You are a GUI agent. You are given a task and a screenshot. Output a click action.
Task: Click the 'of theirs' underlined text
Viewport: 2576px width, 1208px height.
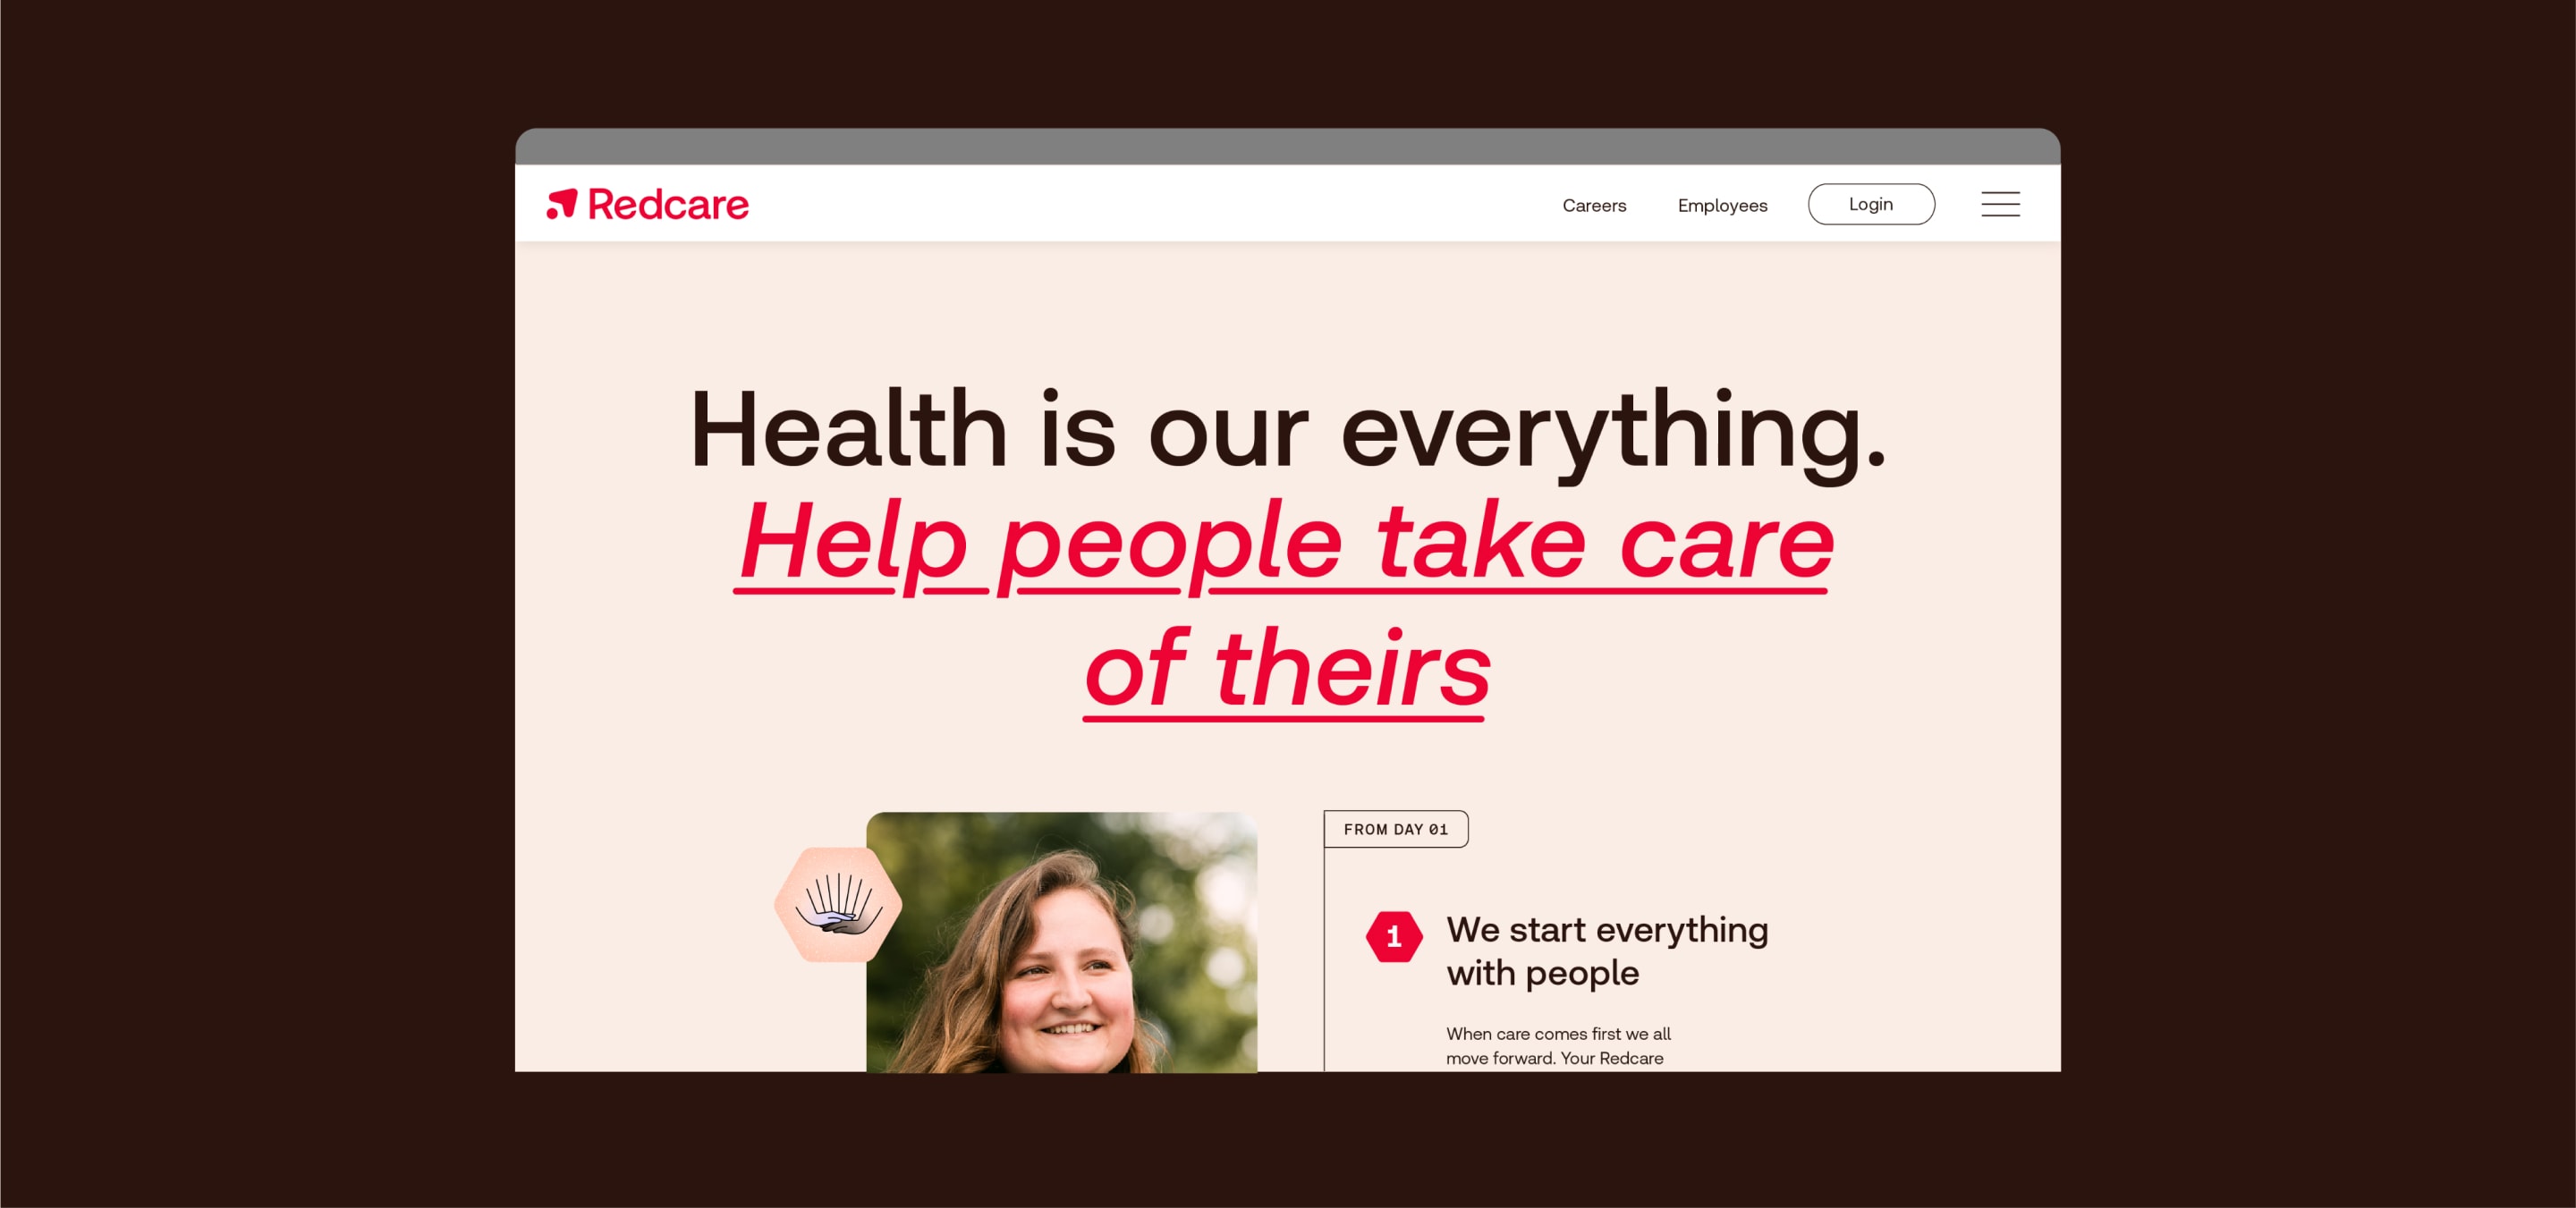(1287, 668)
